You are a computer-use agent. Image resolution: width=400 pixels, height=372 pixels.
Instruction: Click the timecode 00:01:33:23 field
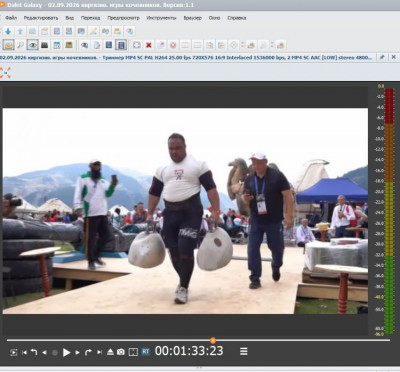(x=189, y=351)
